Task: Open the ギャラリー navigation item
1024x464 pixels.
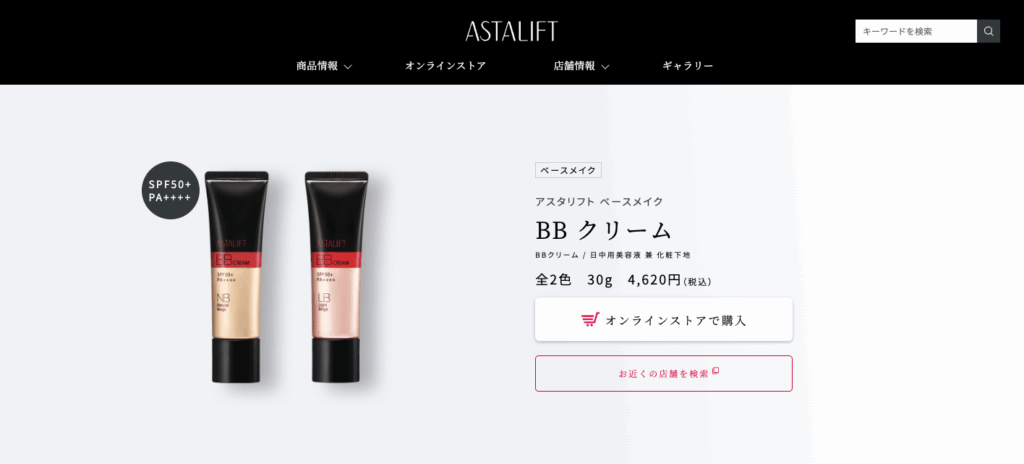Action: pyautogui.click(x=688, y=66)
